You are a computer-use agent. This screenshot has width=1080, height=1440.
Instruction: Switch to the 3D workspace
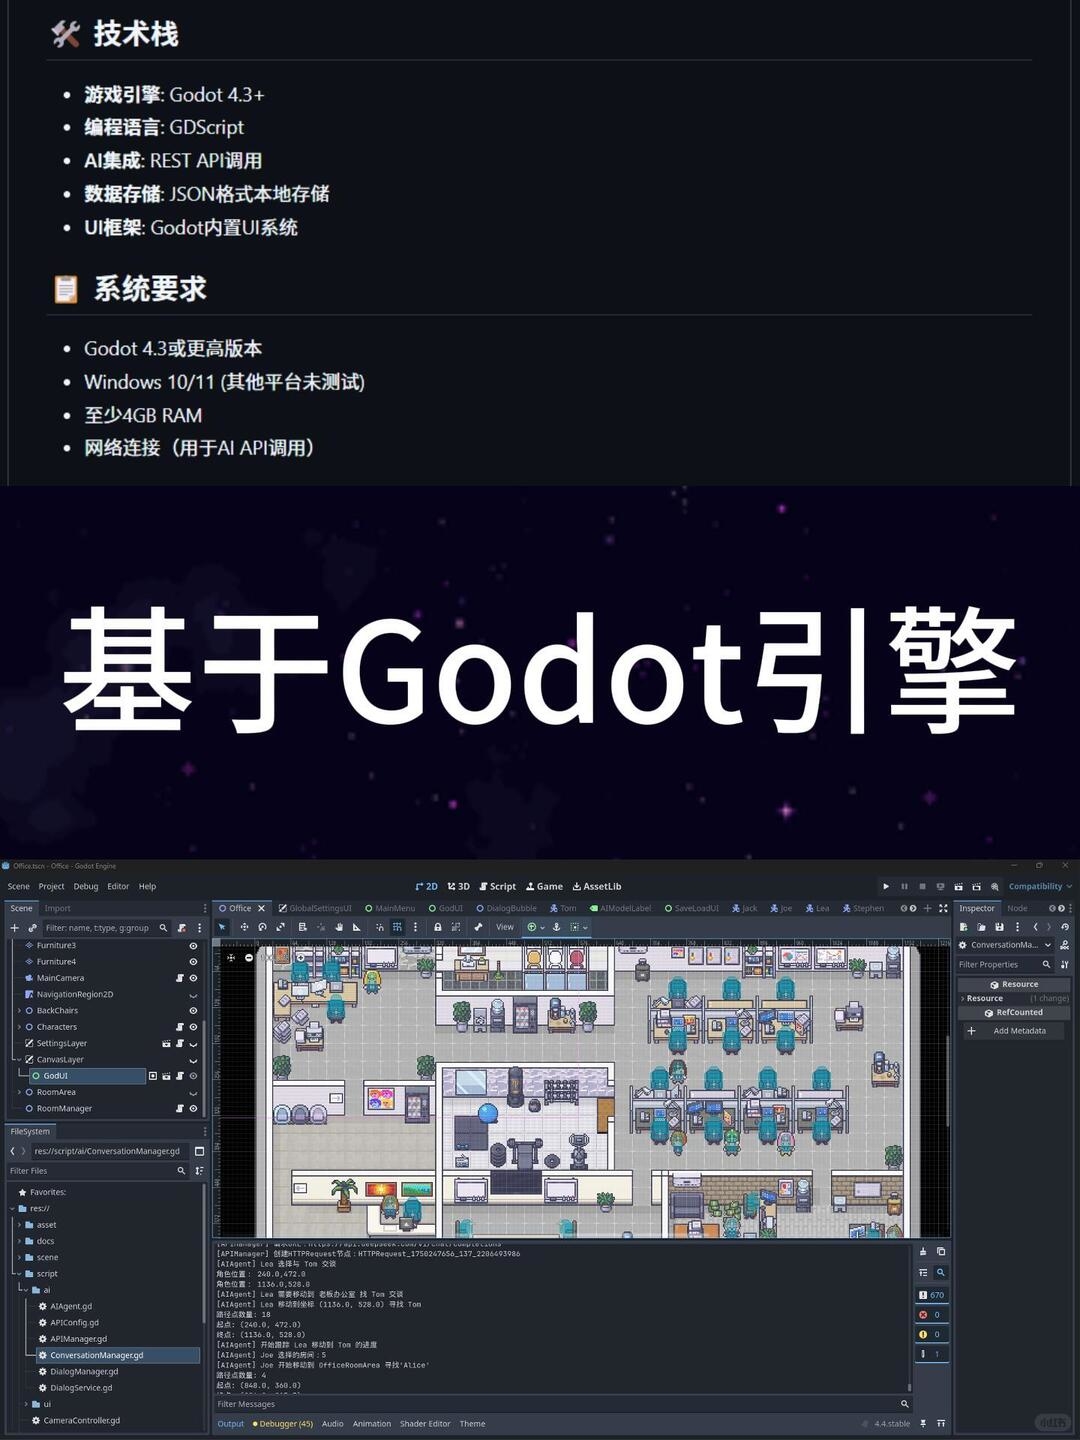pos(459,886)
